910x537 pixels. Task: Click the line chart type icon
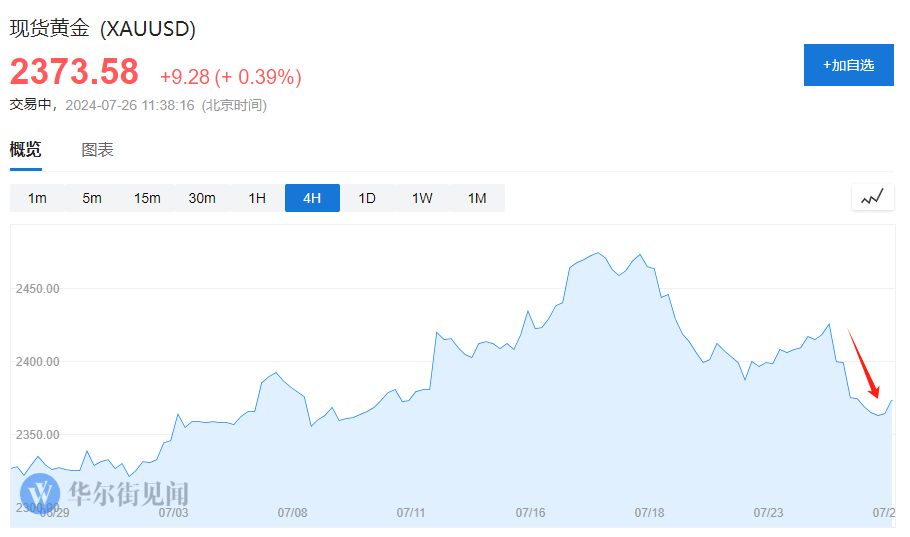coord(872,197)
